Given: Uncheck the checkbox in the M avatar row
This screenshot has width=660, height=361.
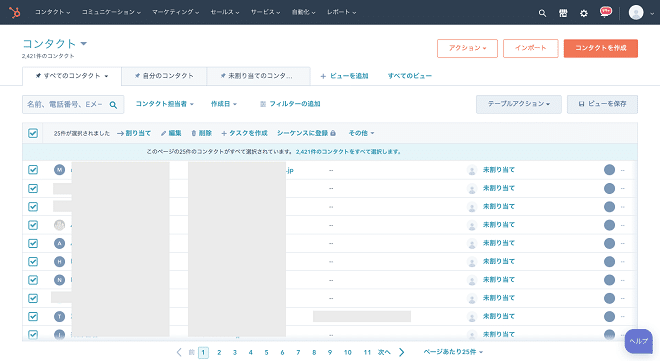Looking at the screenshot, I should (x=33, y=170).
